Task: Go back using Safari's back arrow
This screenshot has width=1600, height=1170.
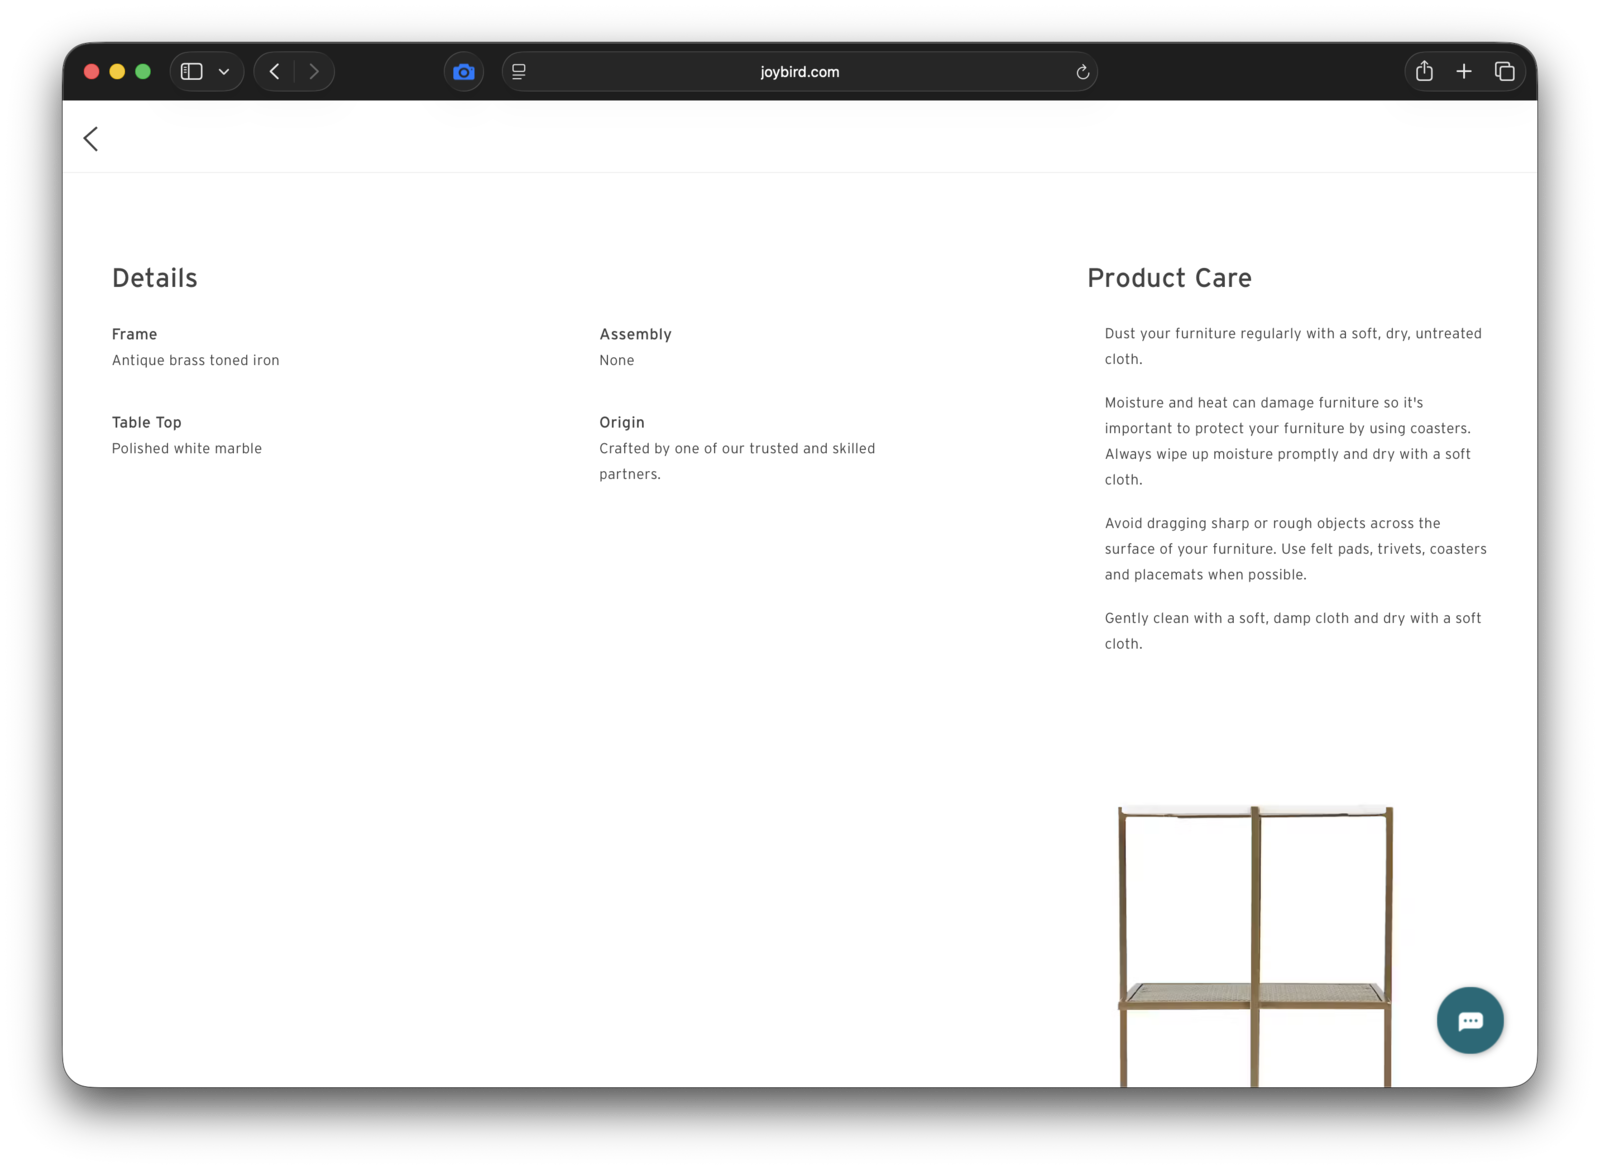Action: [x=275, y=72]
